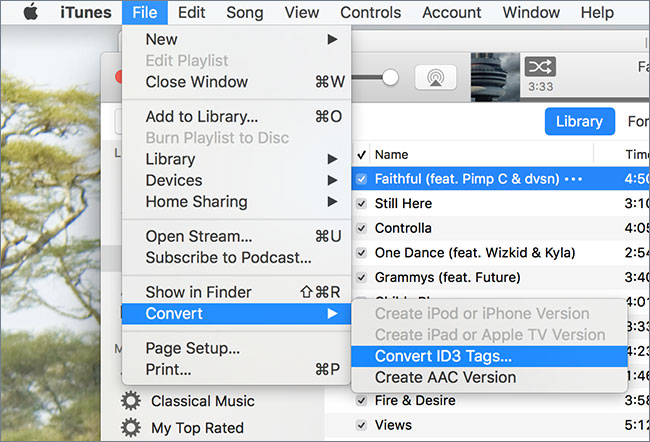Click the Classical Music smart playlist gear icon

(x=131, y=401)
